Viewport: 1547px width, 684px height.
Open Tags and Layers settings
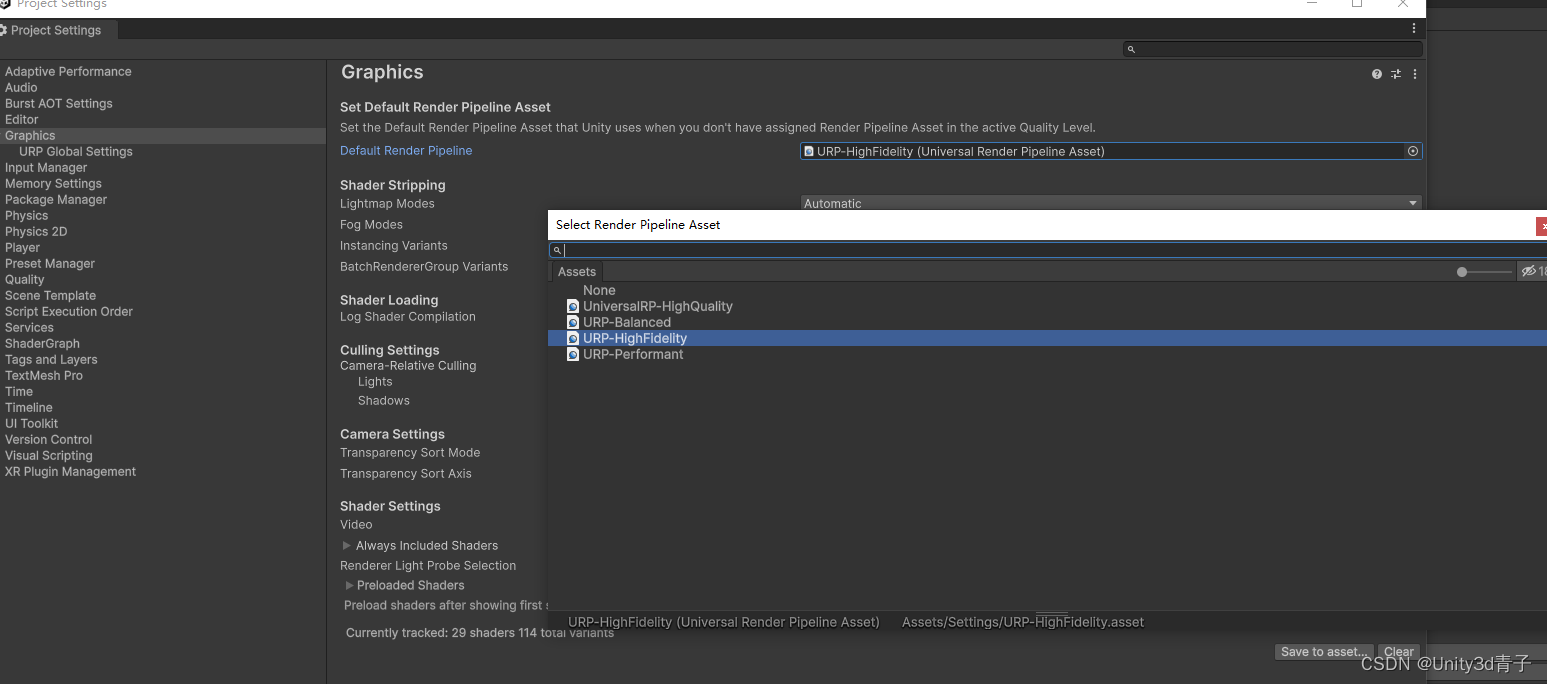(51, 359)
